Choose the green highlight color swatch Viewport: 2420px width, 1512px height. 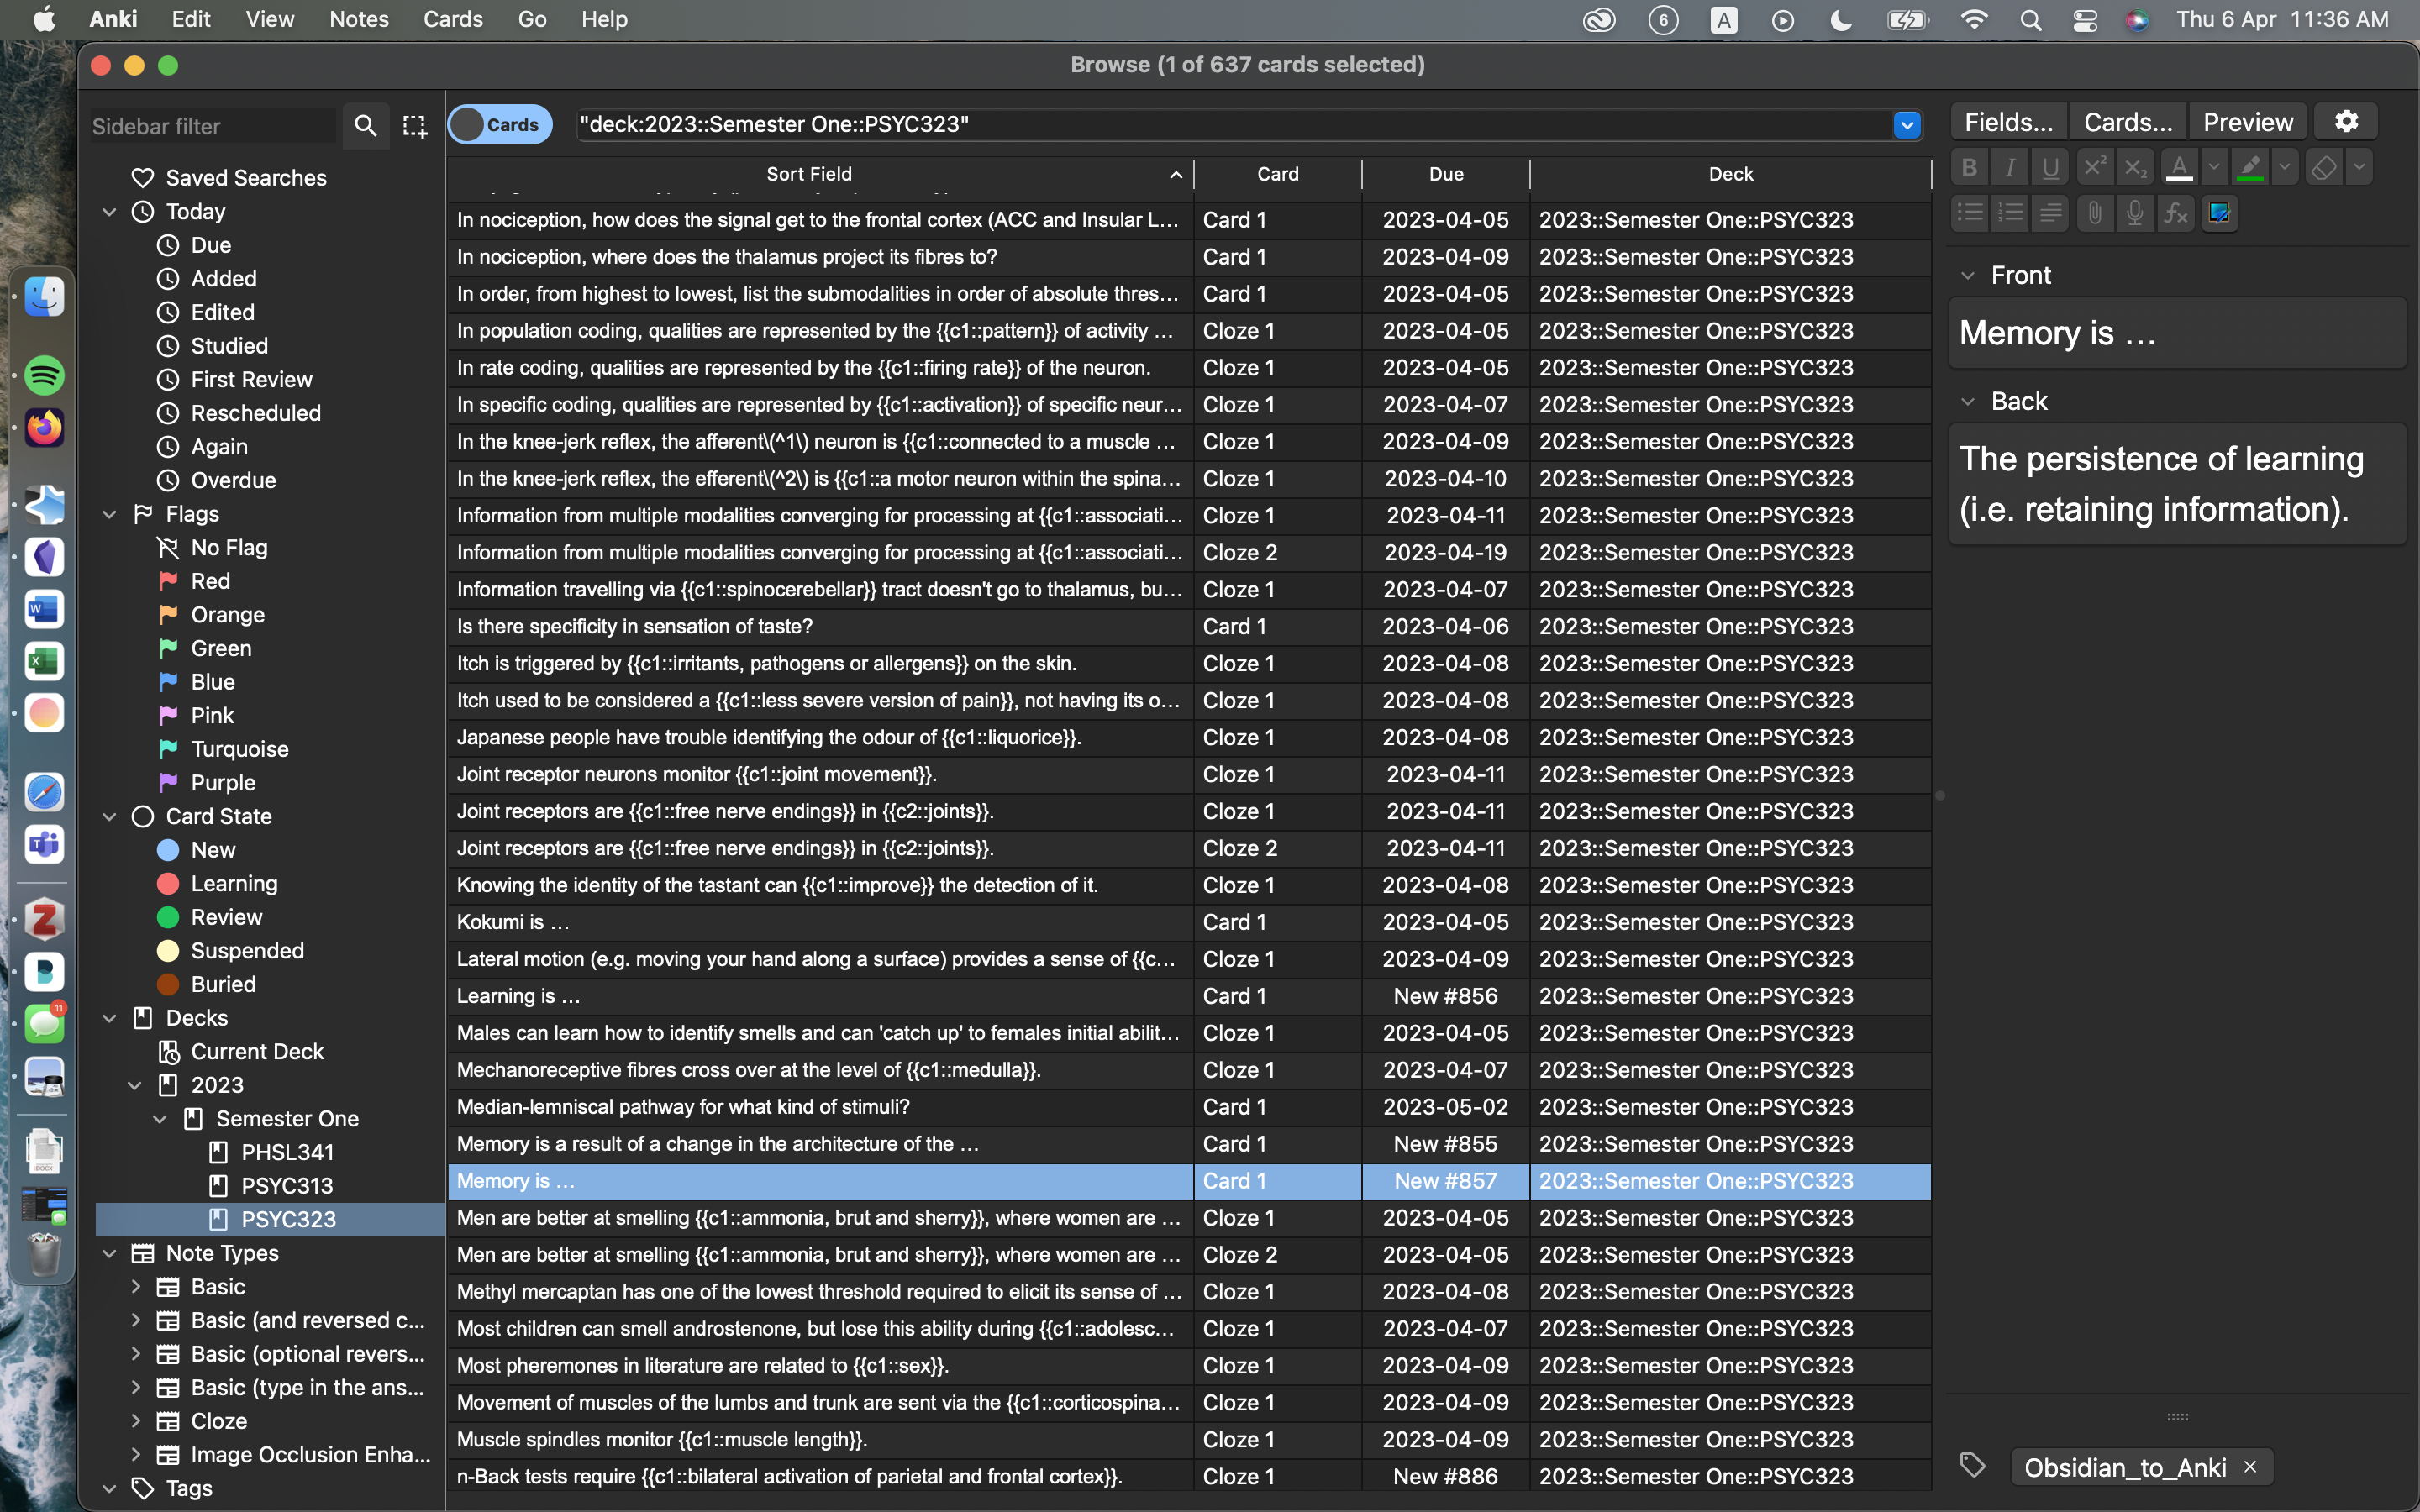coord(2251,166)
